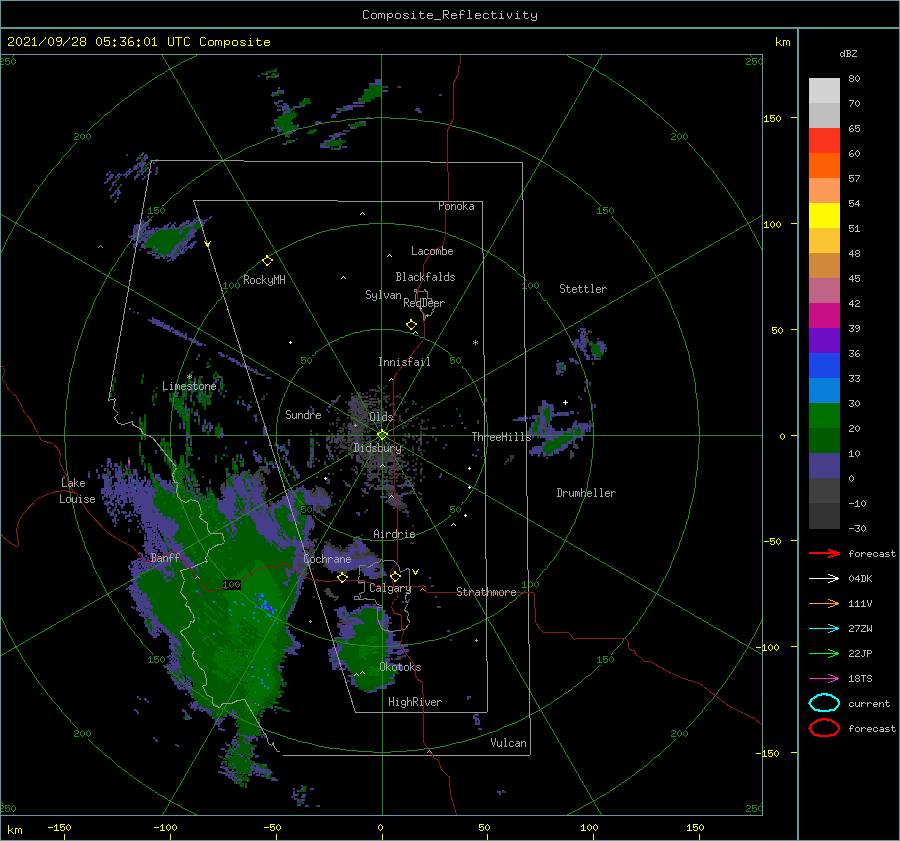This screenshot has width=900, height=841.
Task: Click the yellow diamond marker below RedDeer
Action: click(x=411, y=325)
